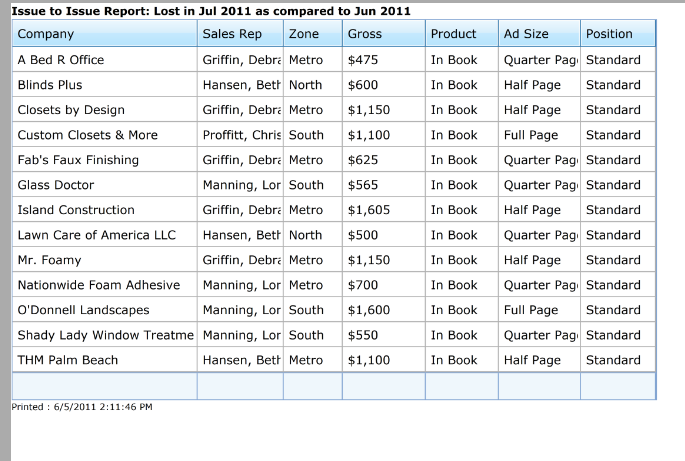
Task: Click the Lawn Care of America LLC cell
Action: coord(97,235)
